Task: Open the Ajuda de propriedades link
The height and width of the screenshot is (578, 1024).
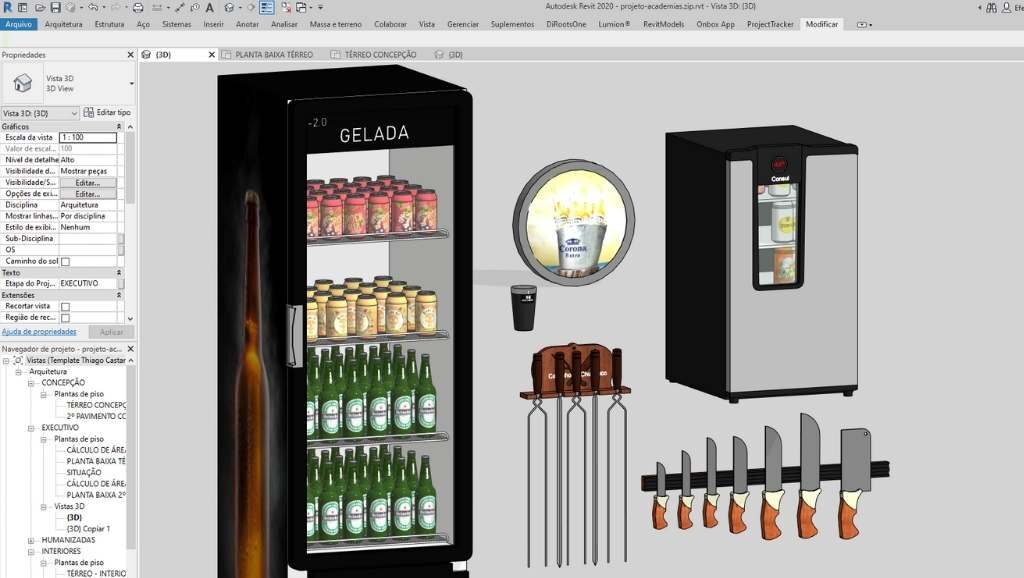Action: pos(39,331)
